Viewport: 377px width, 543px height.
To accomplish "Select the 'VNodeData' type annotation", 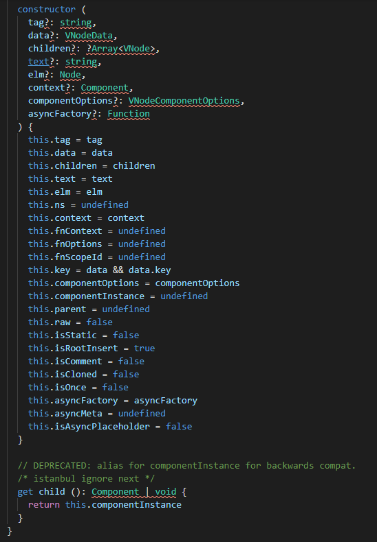I will click(x=89, y=36).
